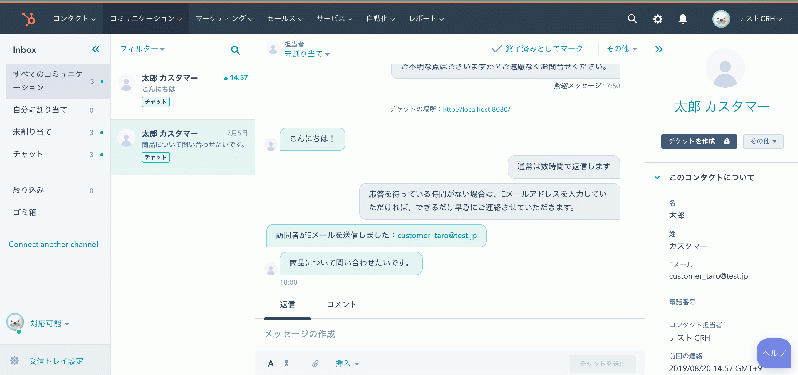Collapse the Inbox sidebar with double chevron
The image size is (798, 375).
pos(96,49)
